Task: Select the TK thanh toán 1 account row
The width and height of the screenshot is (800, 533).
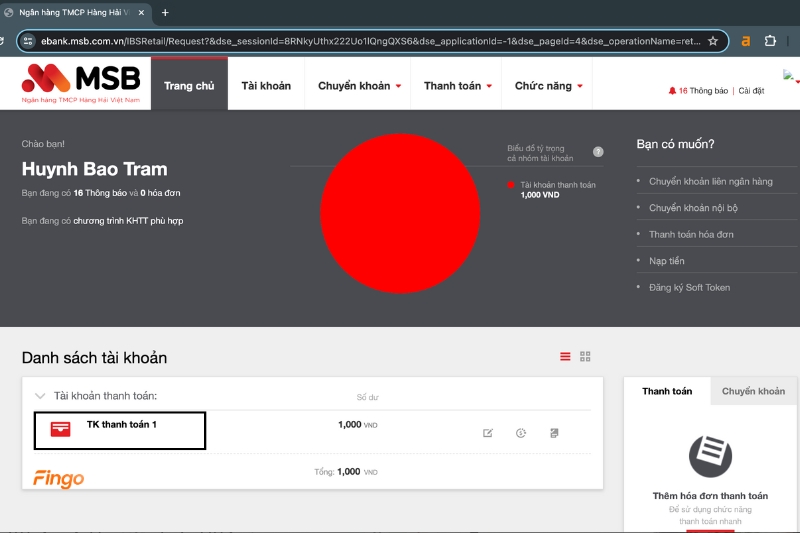Action: tap(120, 430)
